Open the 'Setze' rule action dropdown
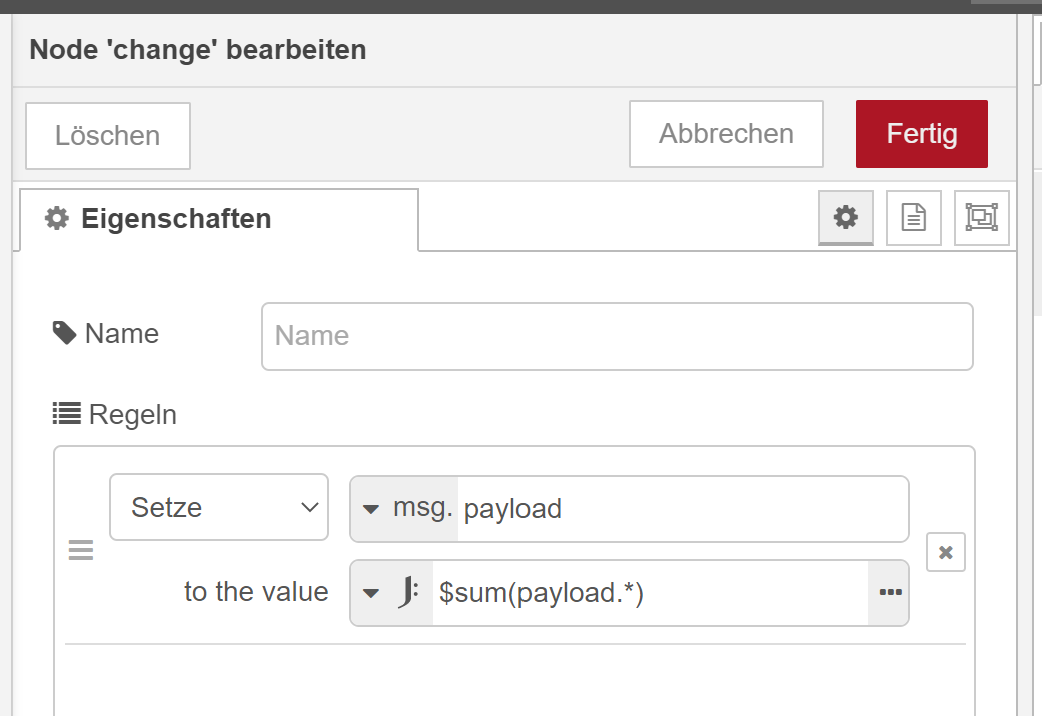The height and width of the screenshot is (716, 1042). click(218, 507)
